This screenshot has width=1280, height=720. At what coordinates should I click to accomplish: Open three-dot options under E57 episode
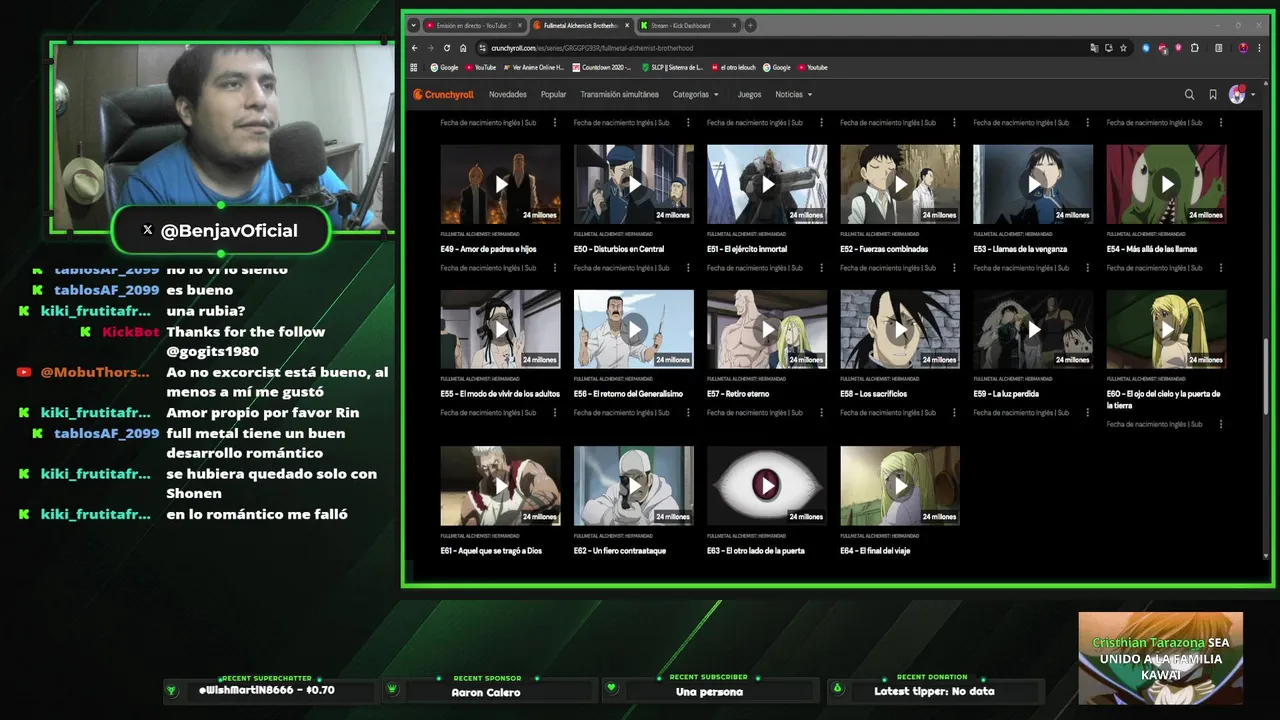point(820,413)
